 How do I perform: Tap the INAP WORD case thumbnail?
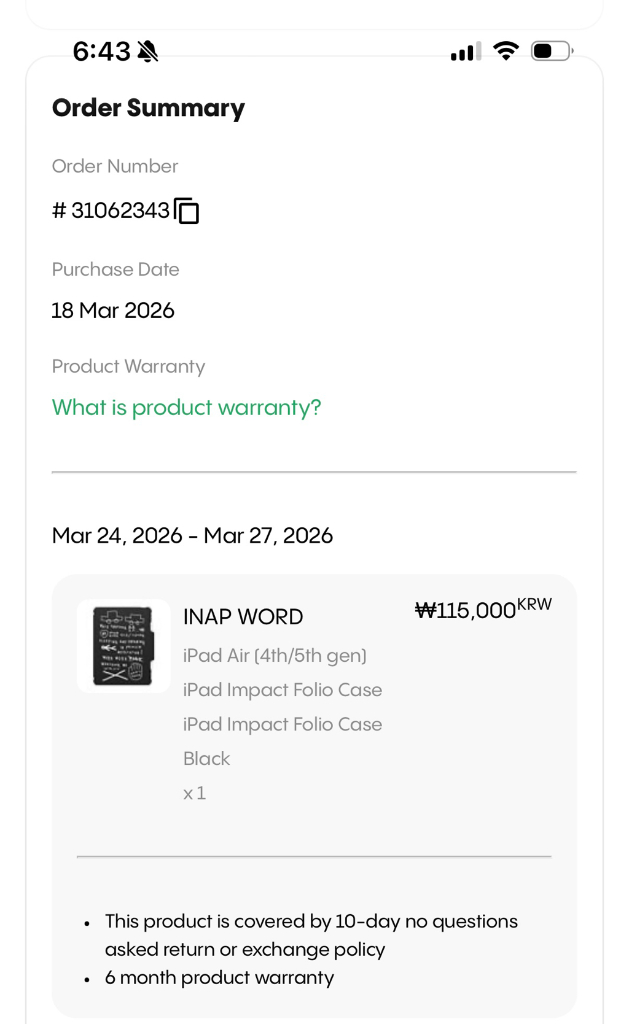[x=123, y=646]
